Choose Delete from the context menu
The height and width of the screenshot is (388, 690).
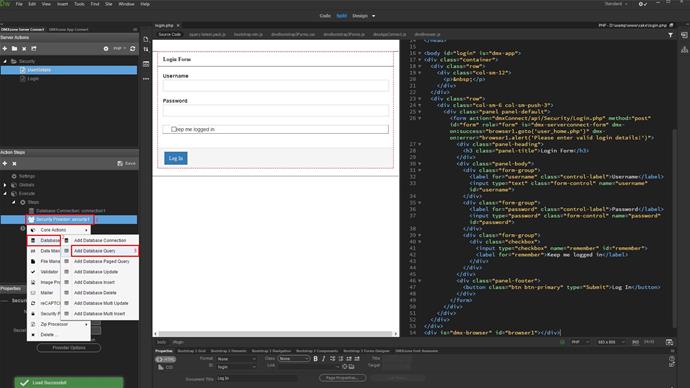click(59, 335)
